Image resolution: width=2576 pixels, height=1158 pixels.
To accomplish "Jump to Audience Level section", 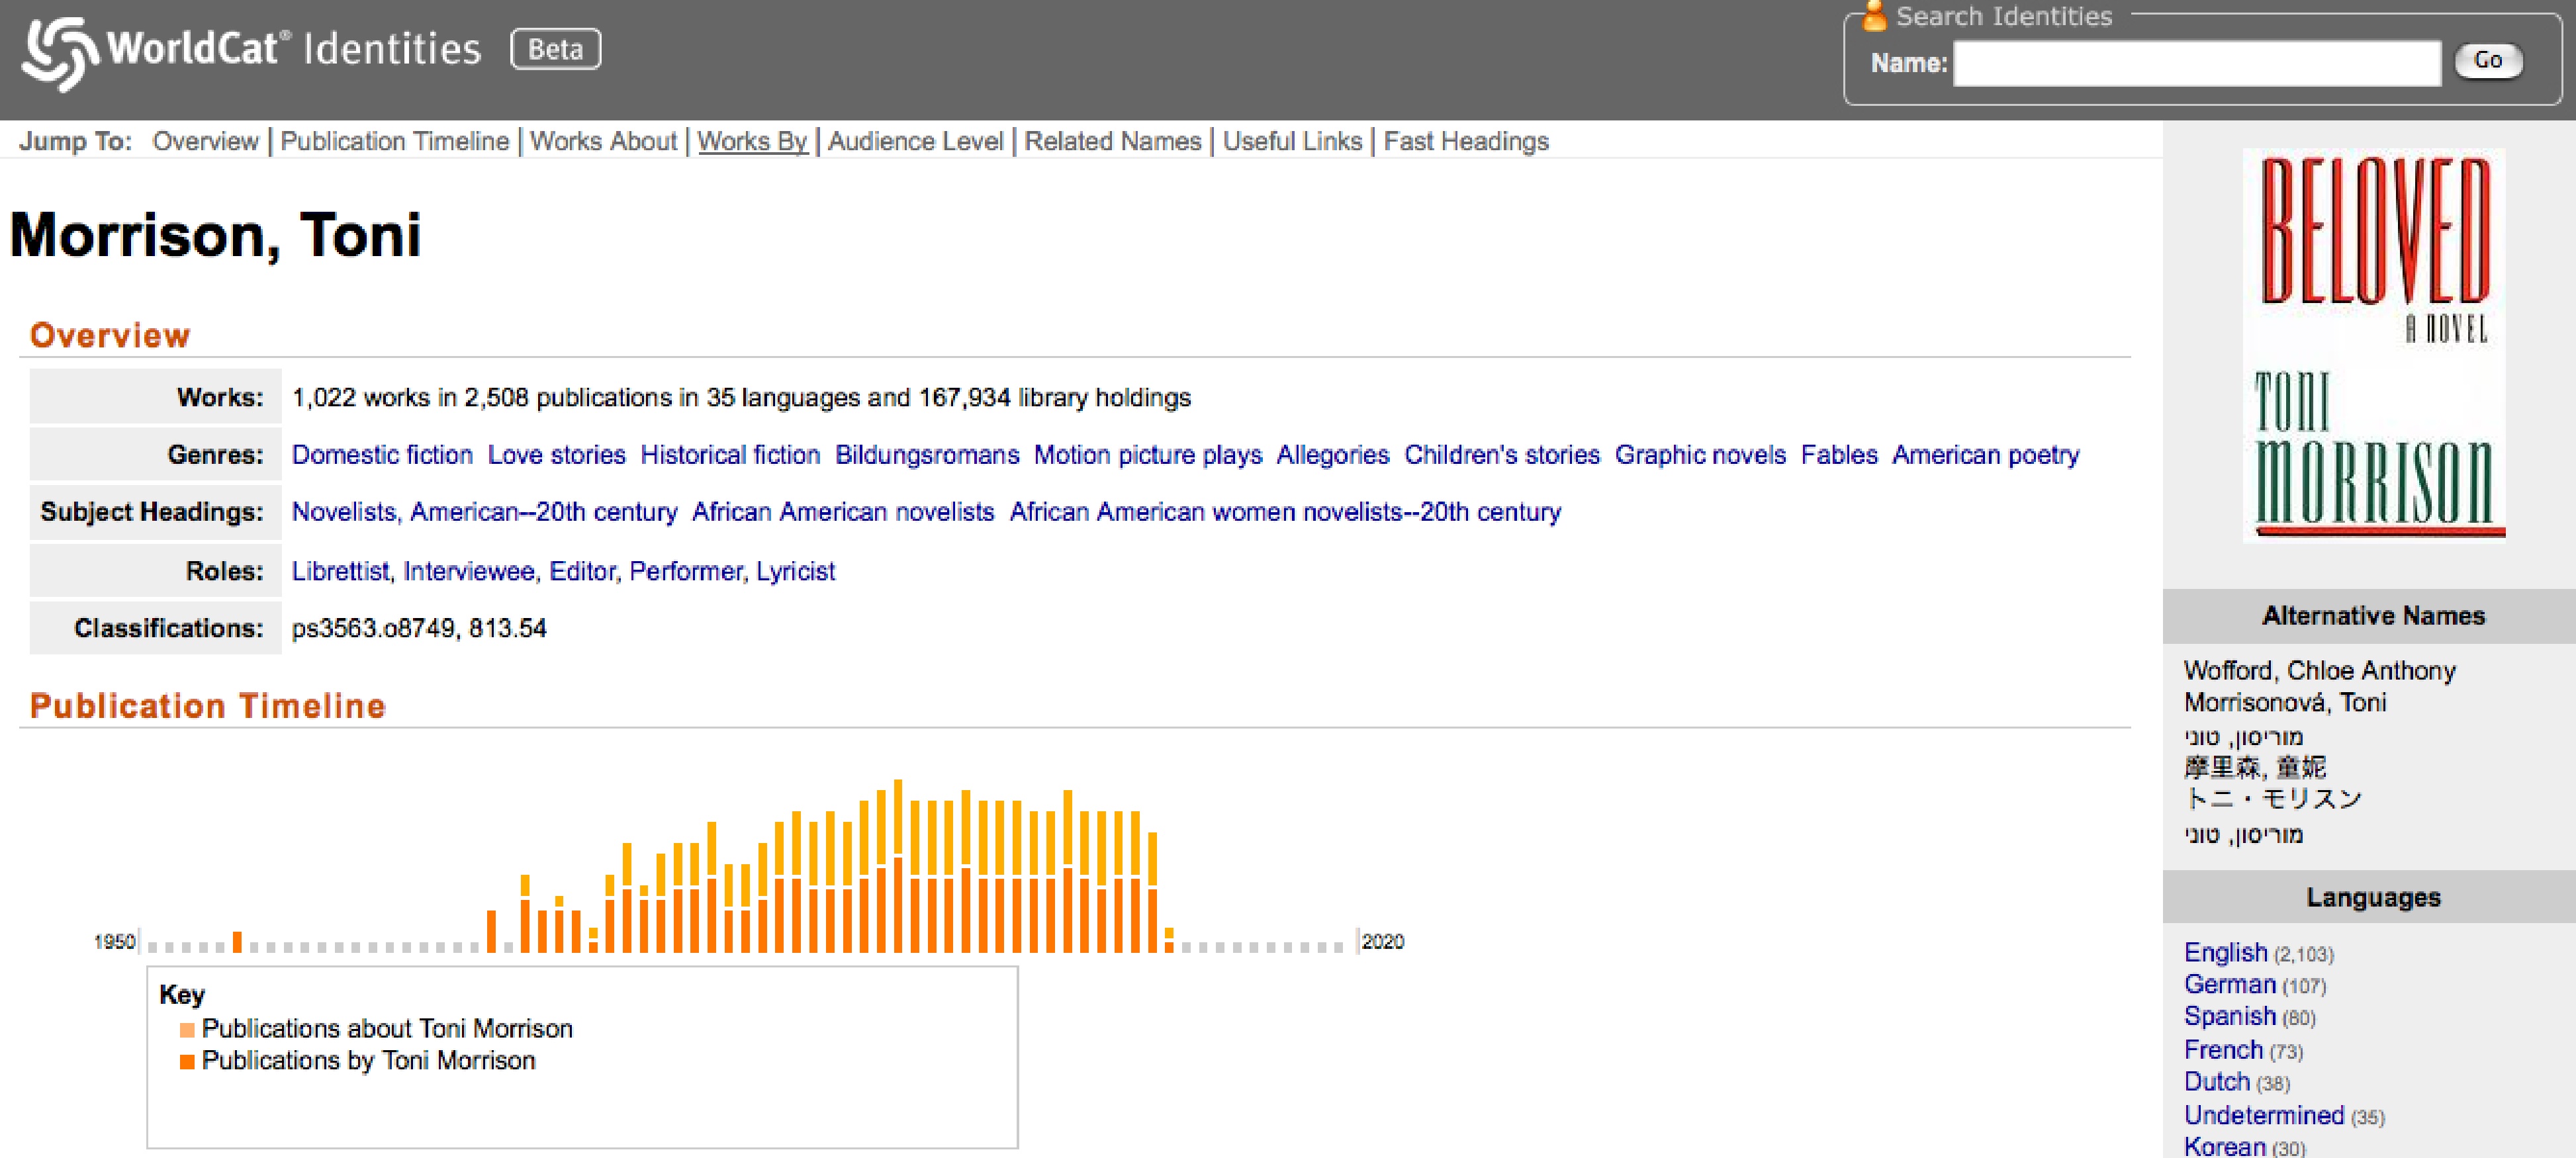I will (915, 141).
